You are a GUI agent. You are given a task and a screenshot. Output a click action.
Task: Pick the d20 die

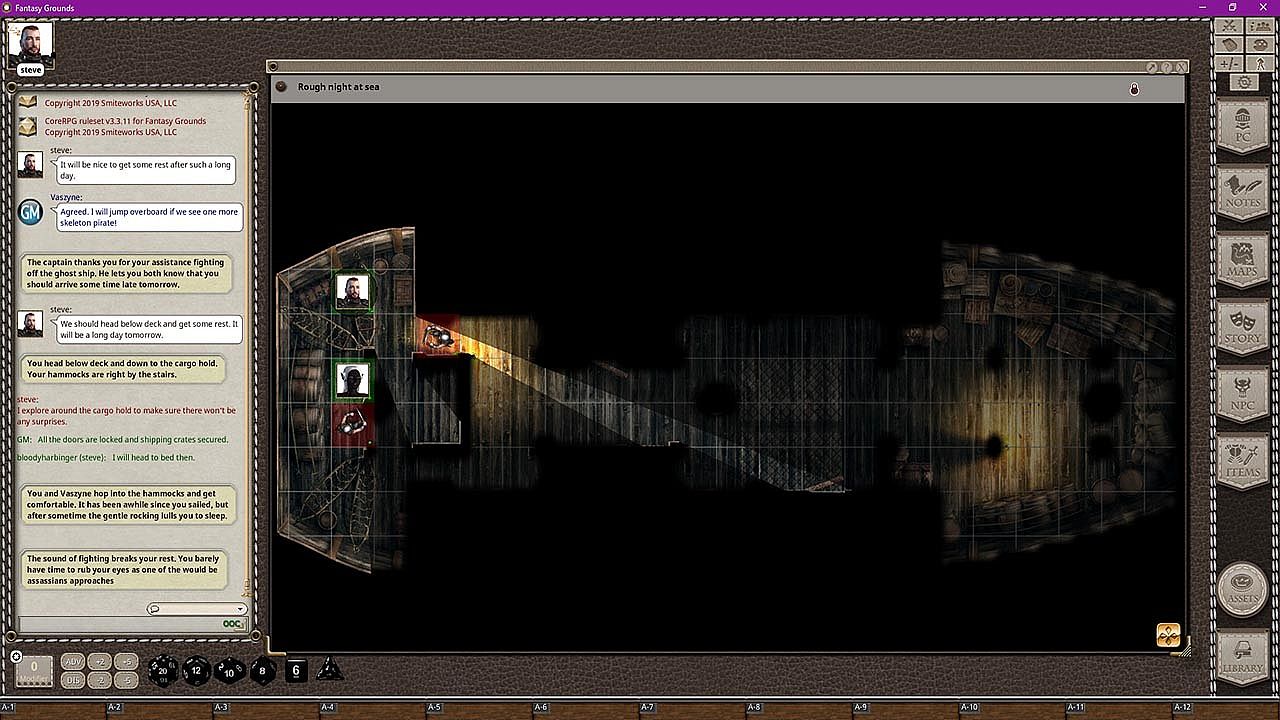[163, 670]
